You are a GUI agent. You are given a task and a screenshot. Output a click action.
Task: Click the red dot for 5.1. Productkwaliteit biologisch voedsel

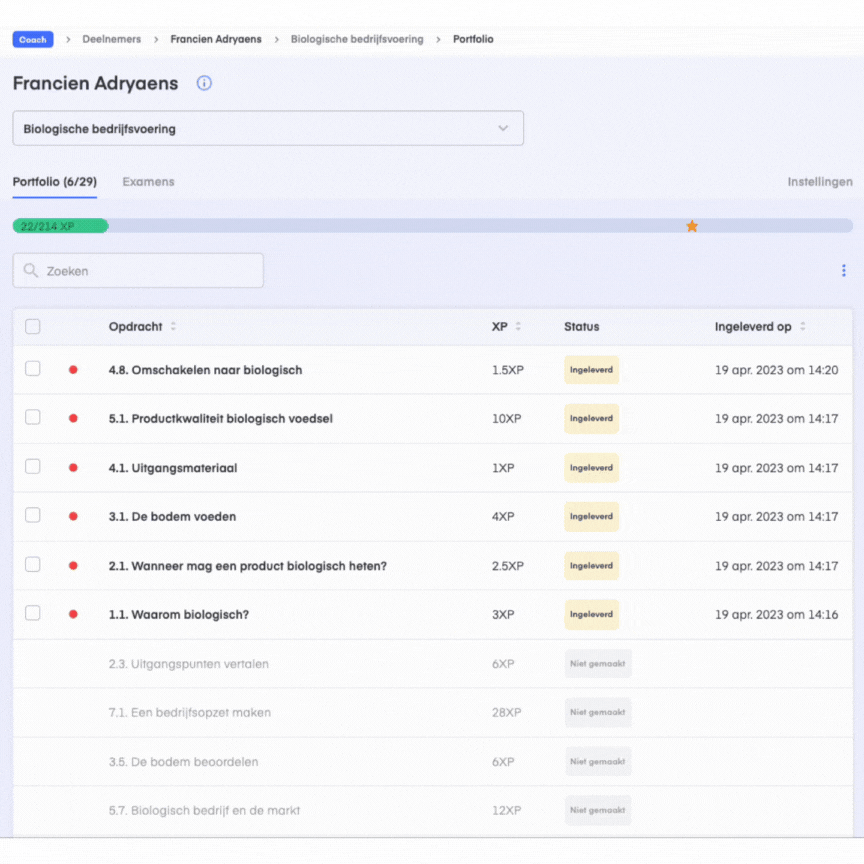pos(73,418)
